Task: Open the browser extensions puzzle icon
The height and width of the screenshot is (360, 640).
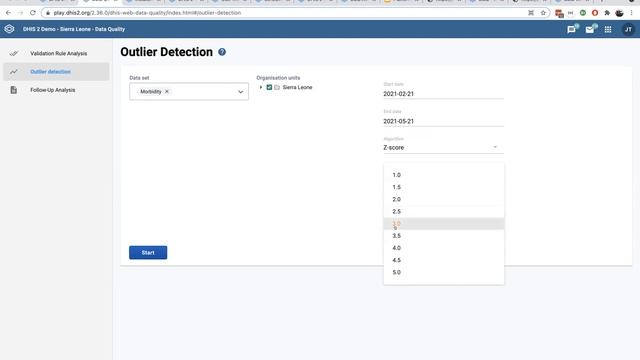Action: (x=607, y=13)
